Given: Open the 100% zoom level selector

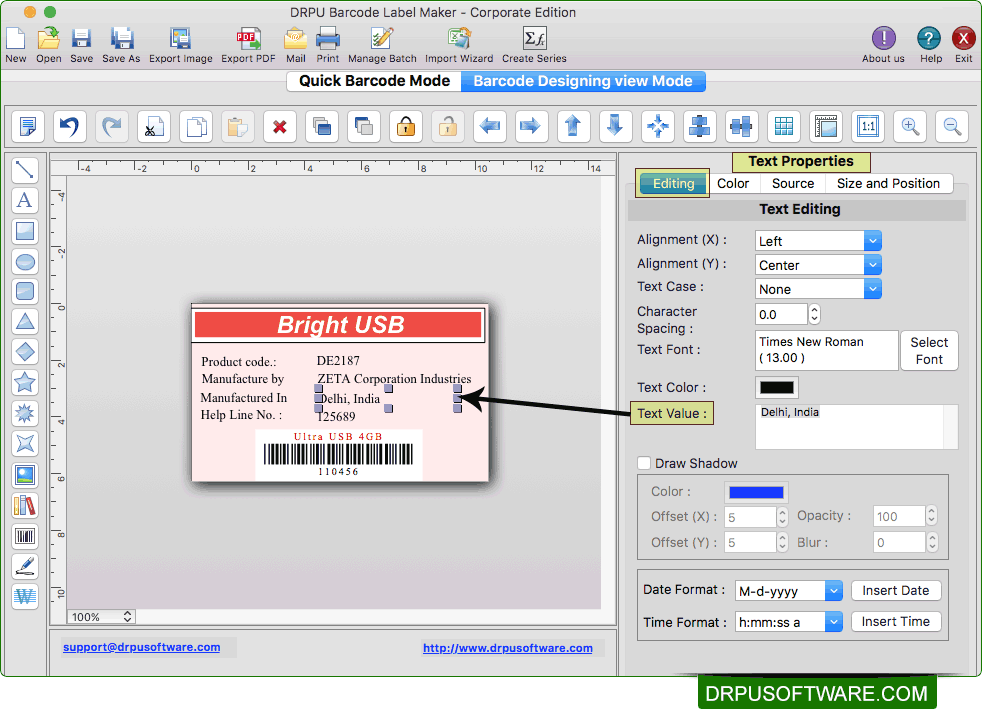Looking at the screenshot, I should click(101, 617).
